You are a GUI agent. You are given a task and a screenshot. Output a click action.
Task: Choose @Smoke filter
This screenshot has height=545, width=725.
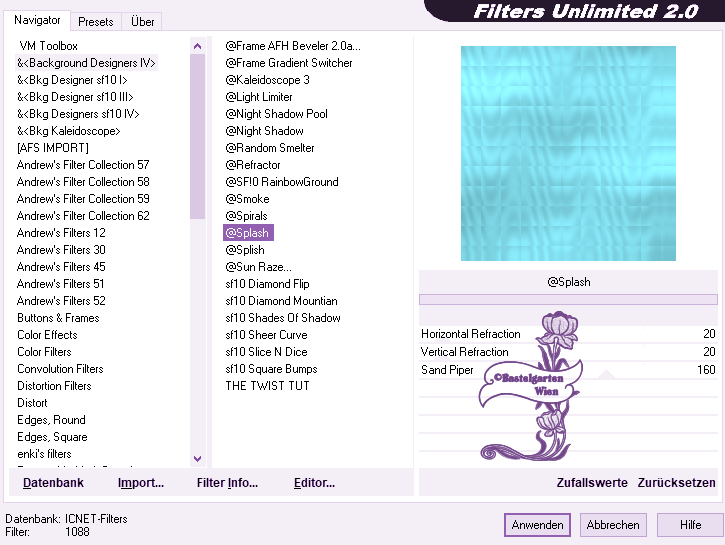point(247,199)
